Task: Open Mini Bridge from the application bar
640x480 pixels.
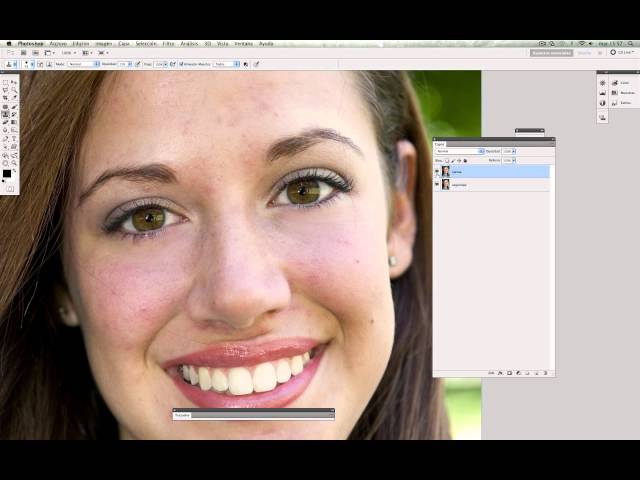Action: 36,53
